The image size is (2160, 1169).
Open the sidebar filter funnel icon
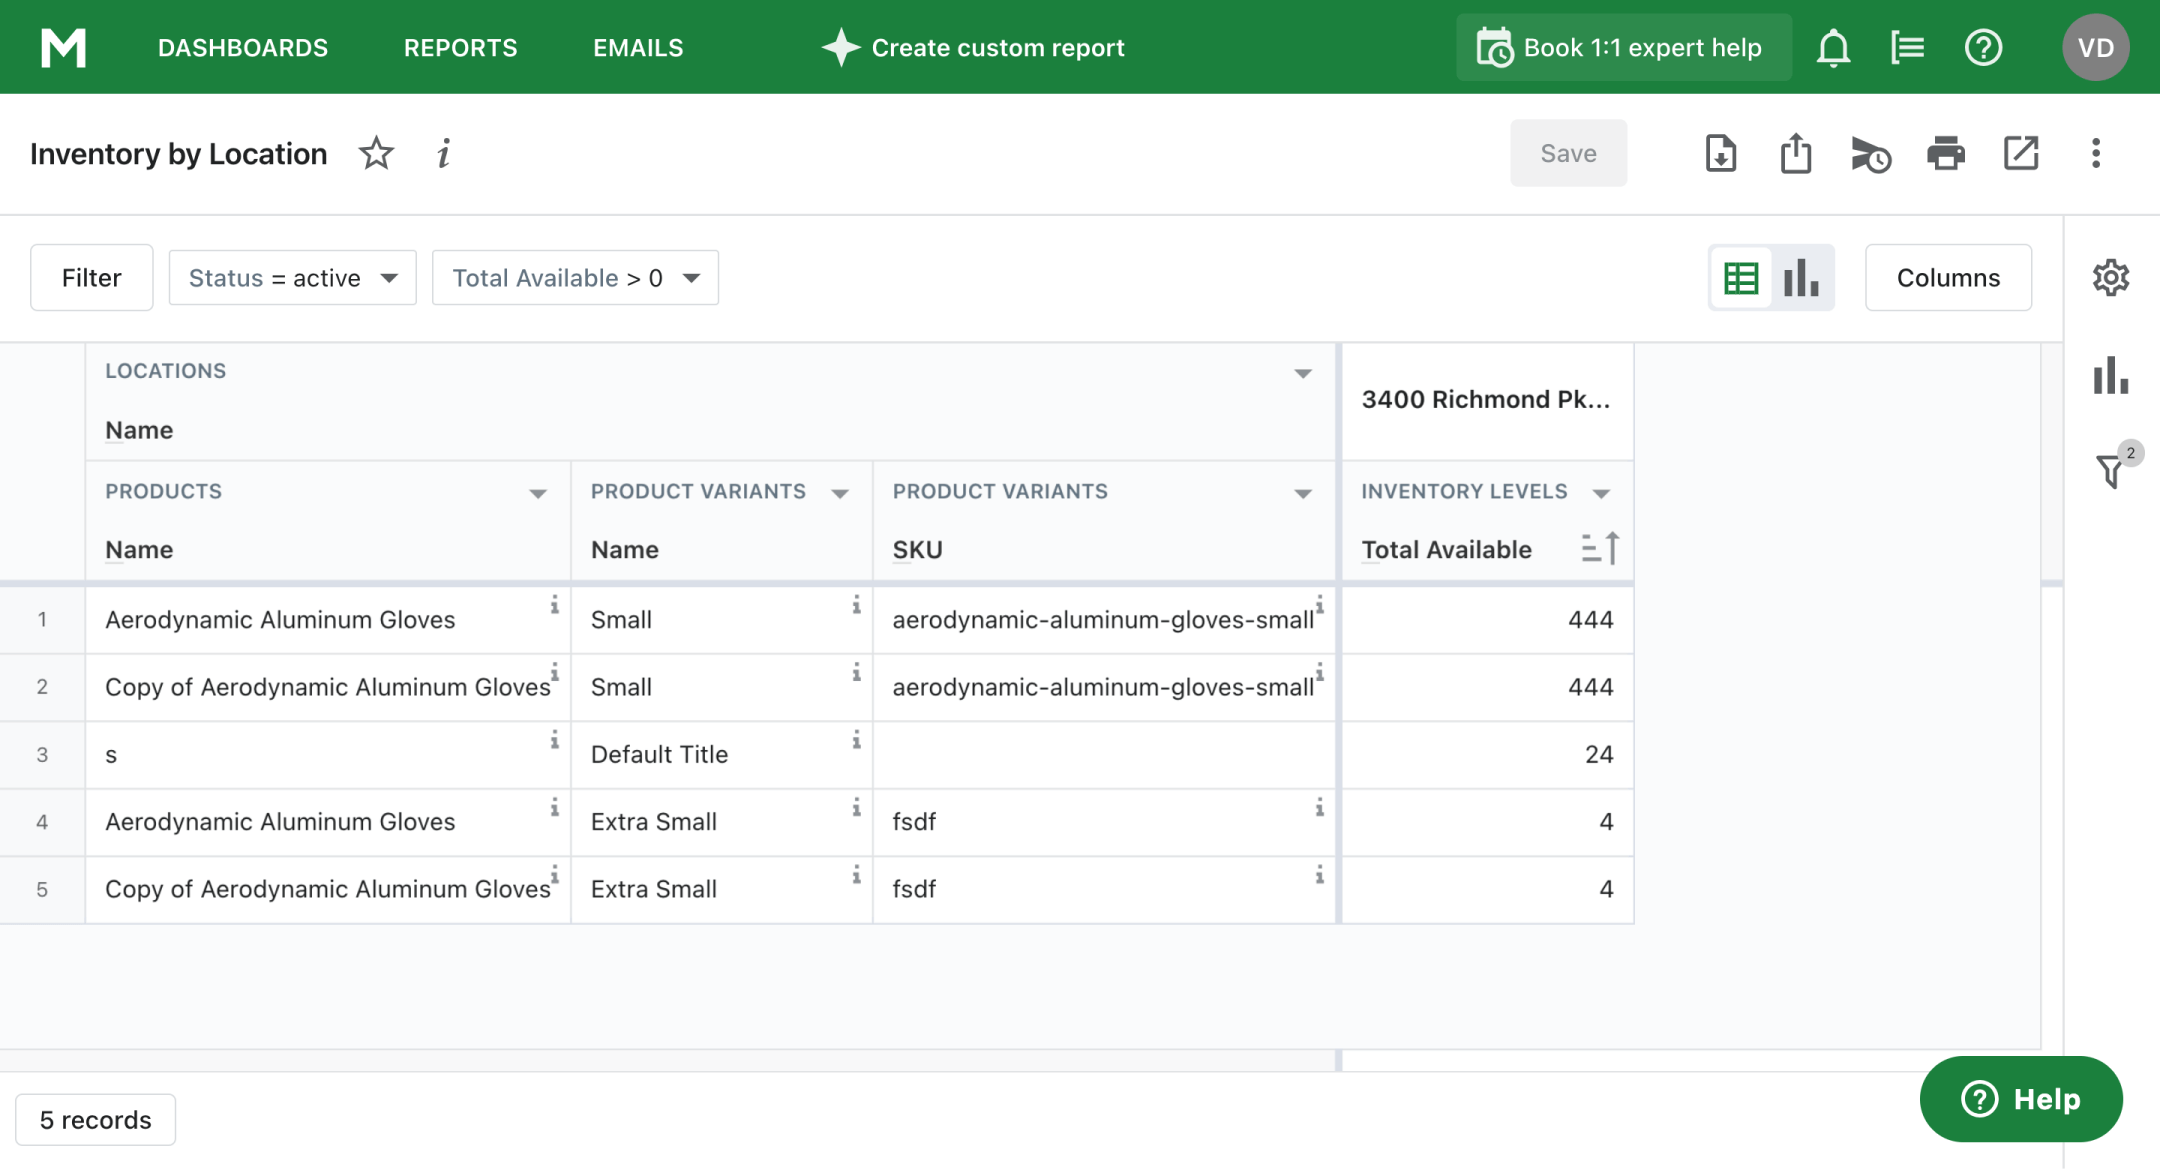point(2110,469)
